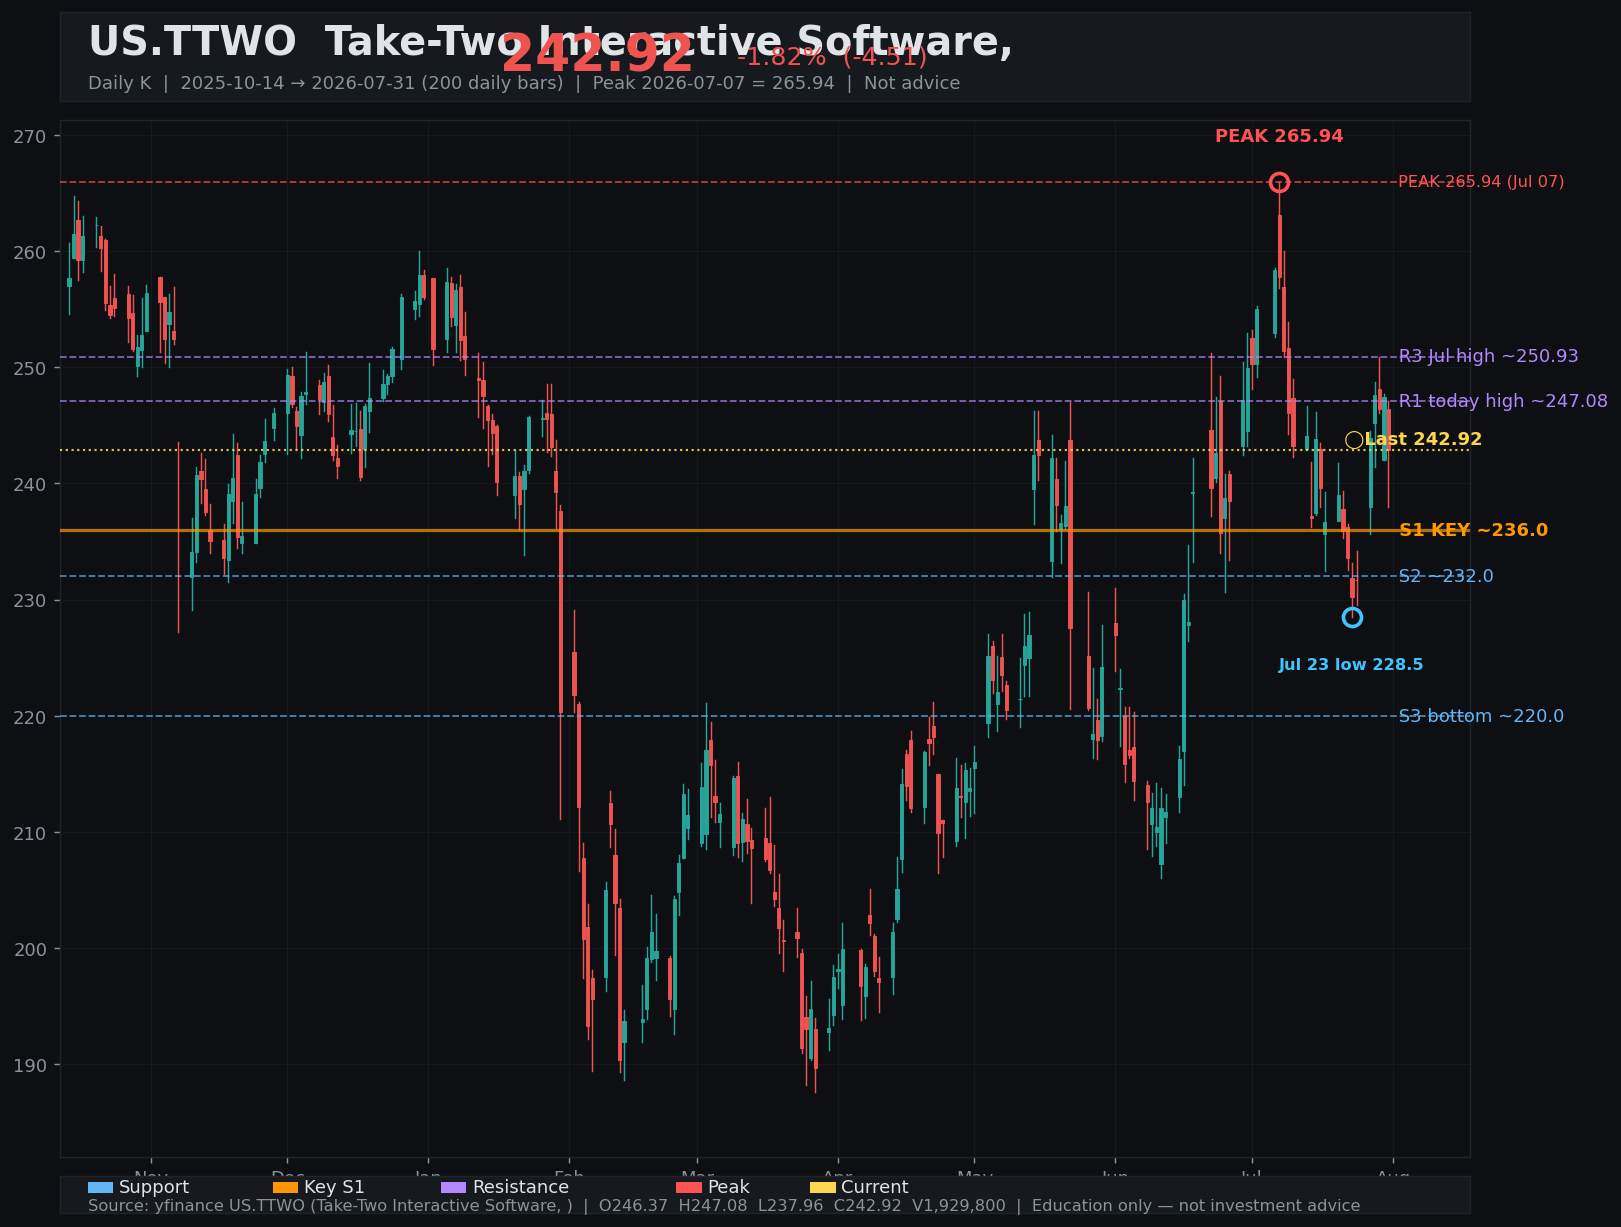
Task: Click the 'L237.96' low value in the footer
Action: coord(791,1206)
